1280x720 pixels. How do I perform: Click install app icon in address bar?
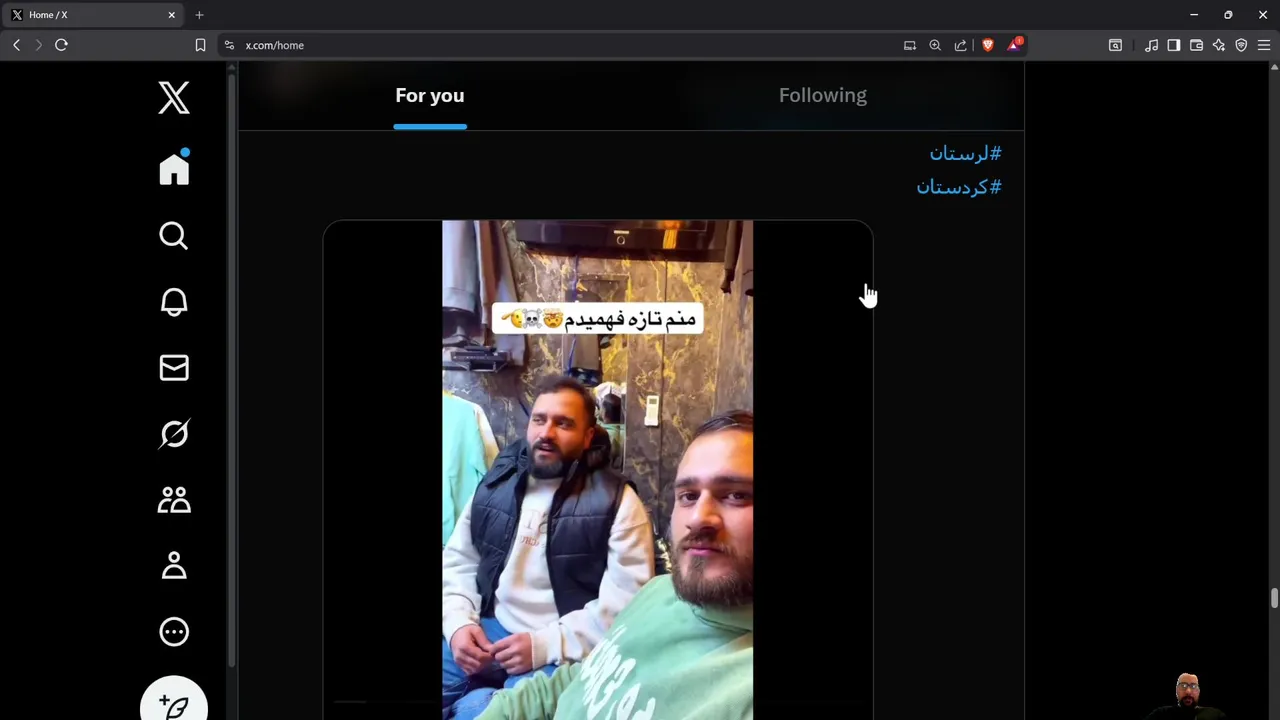click(x=909, y=45)
